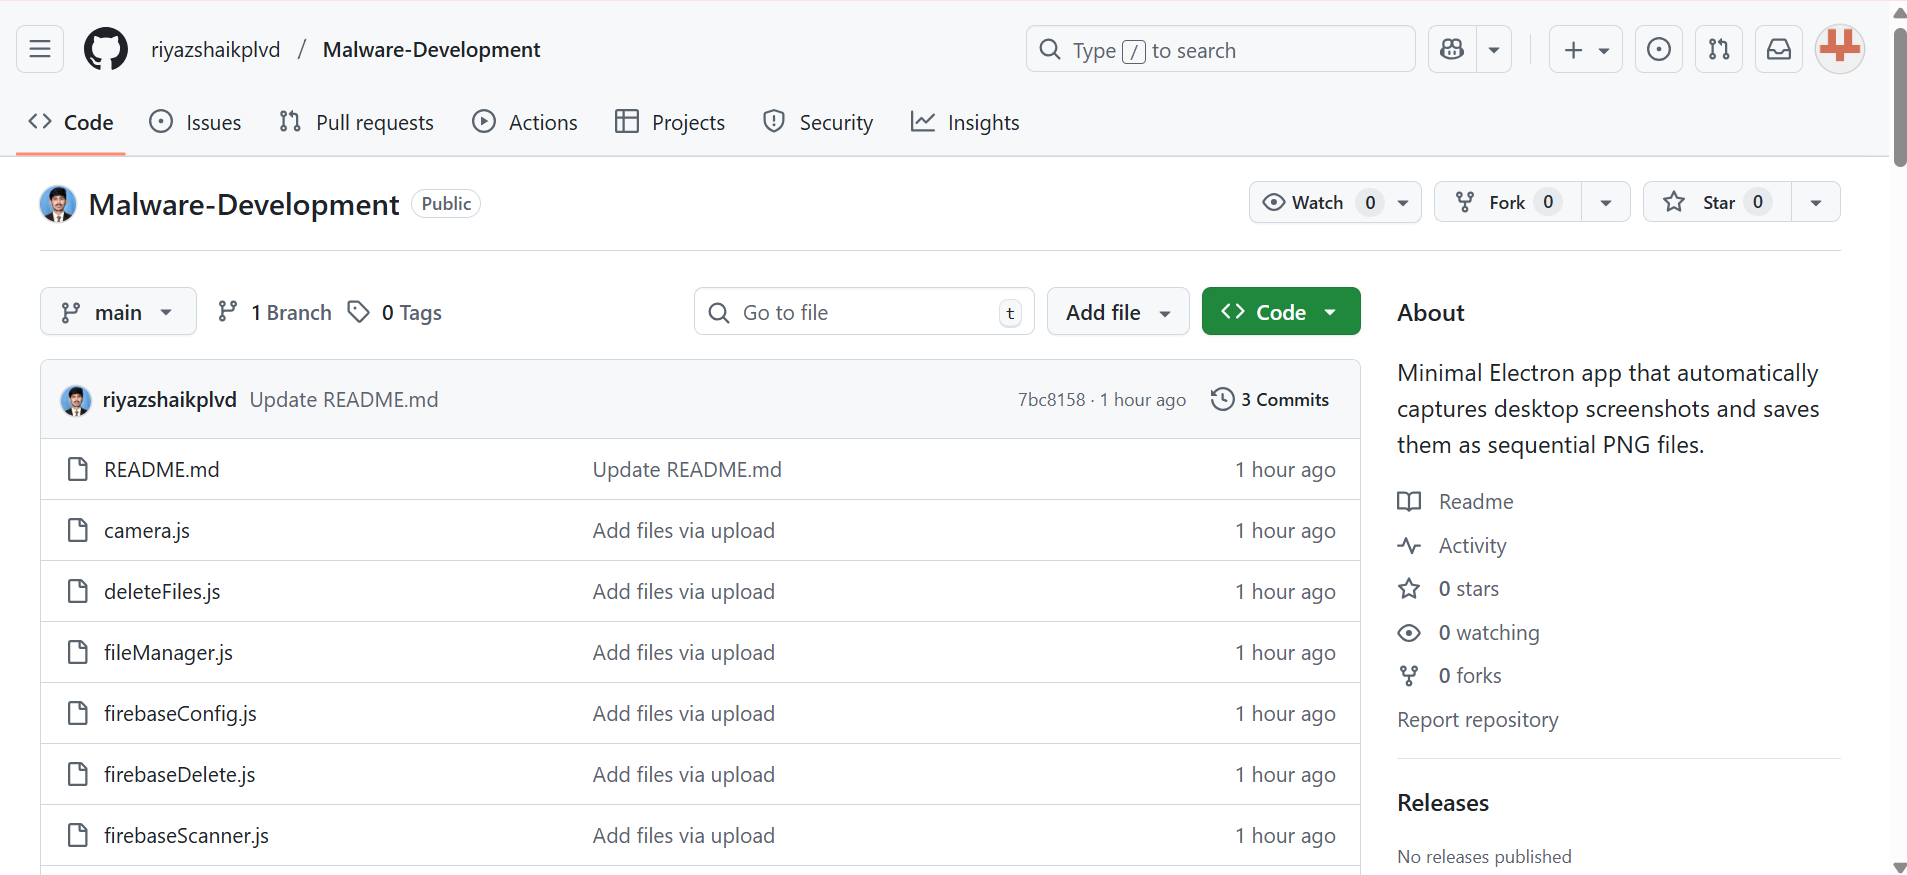The height and width of the screenshot is (875, 1907).
Task: Expand the main branch selector
Action: pos(118,312)
